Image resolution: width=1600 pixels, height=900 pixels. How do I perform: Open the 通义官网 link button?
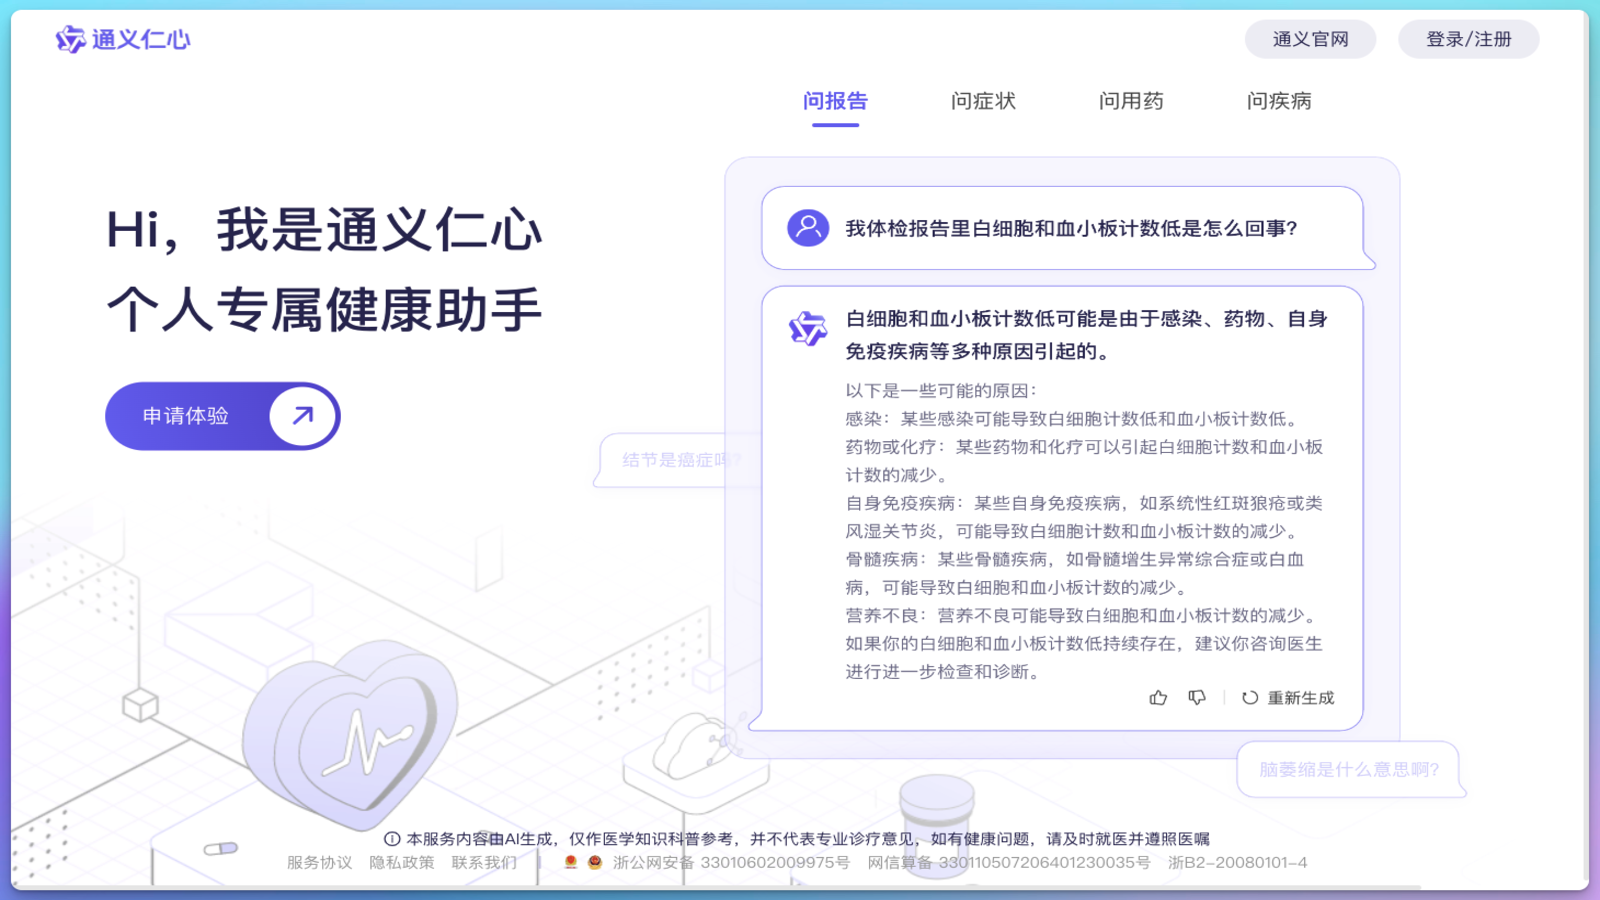(x=1310, y=39)
